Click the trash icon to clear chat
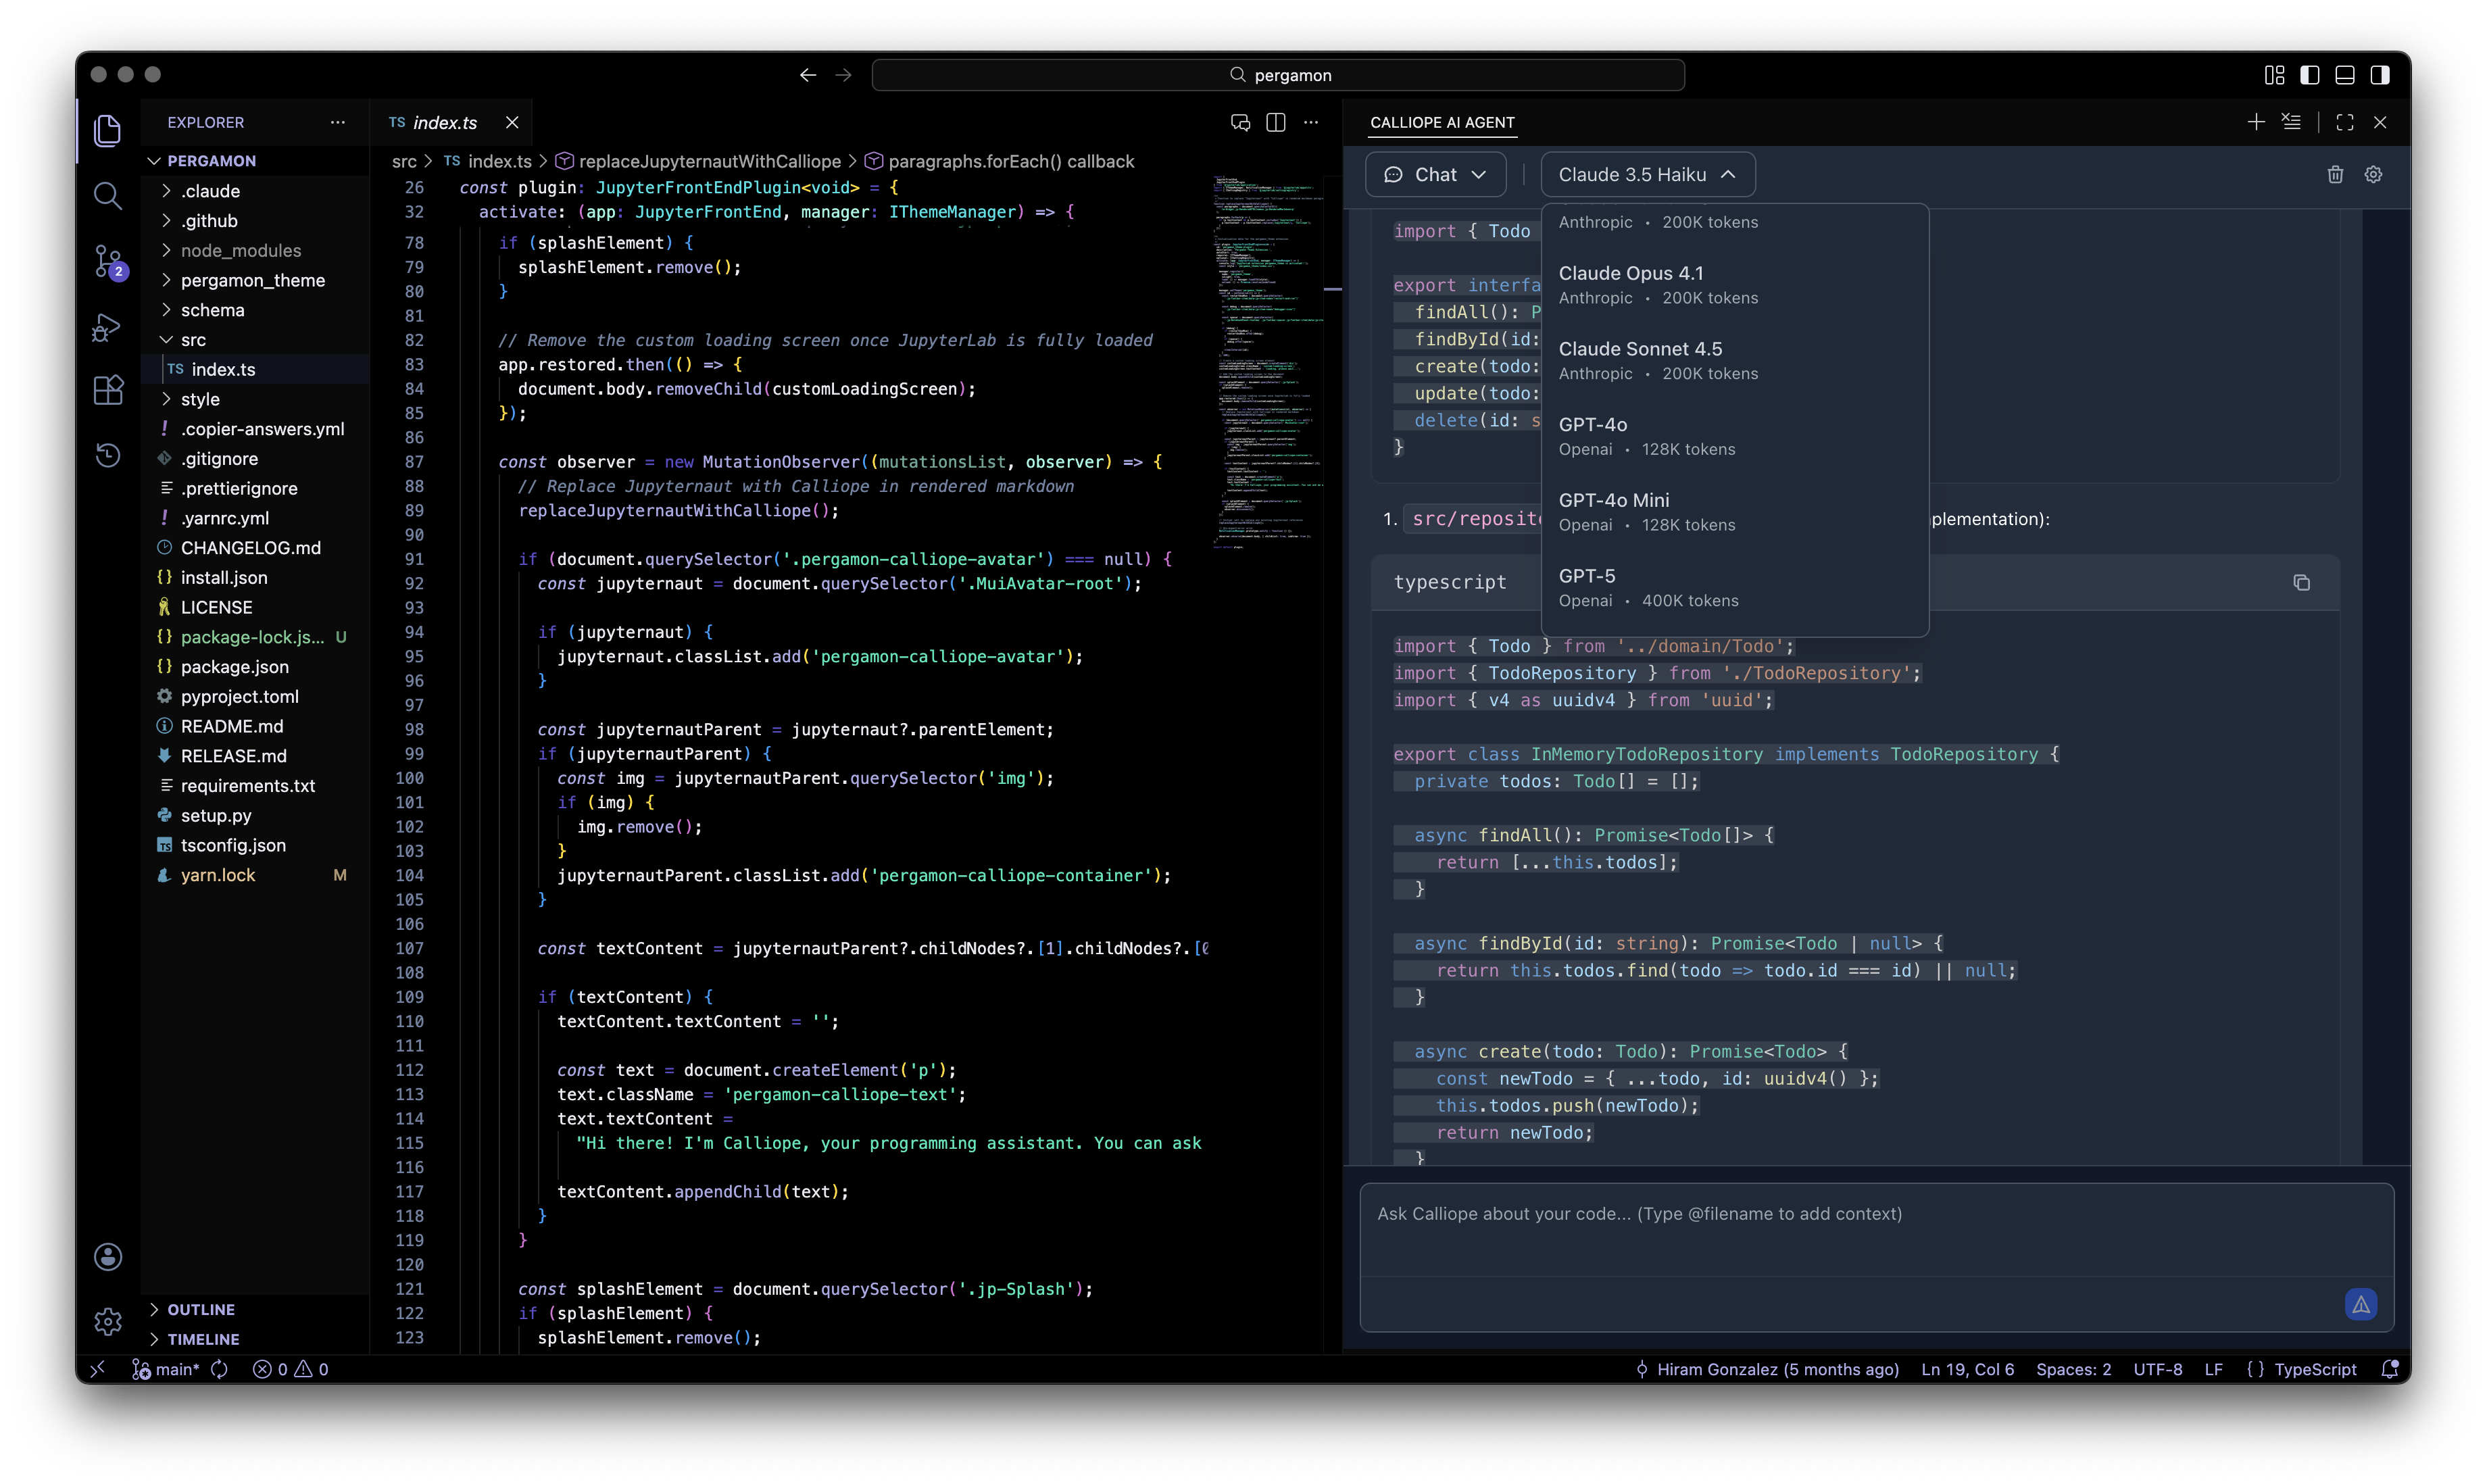Image resolution: width=2487 pixels, height=1484 pixels. (x=2335, y=175)
